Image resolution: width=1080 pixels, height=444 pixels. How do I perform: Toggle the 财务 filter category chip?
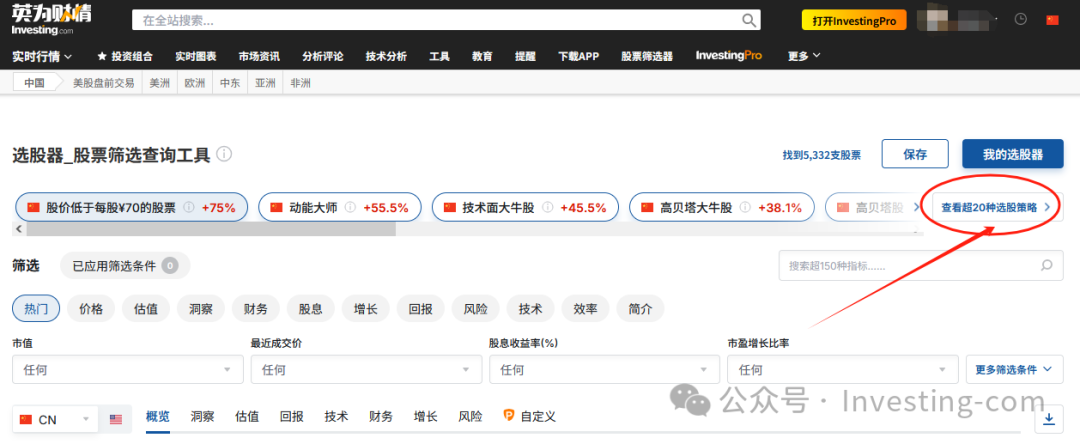(256, 309)
